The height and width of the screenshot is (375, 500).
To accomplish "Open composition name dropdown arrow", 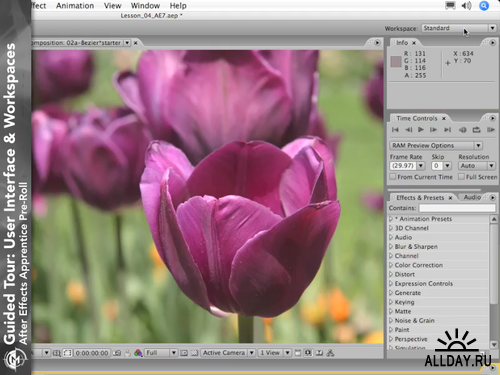I will point(127,43).
